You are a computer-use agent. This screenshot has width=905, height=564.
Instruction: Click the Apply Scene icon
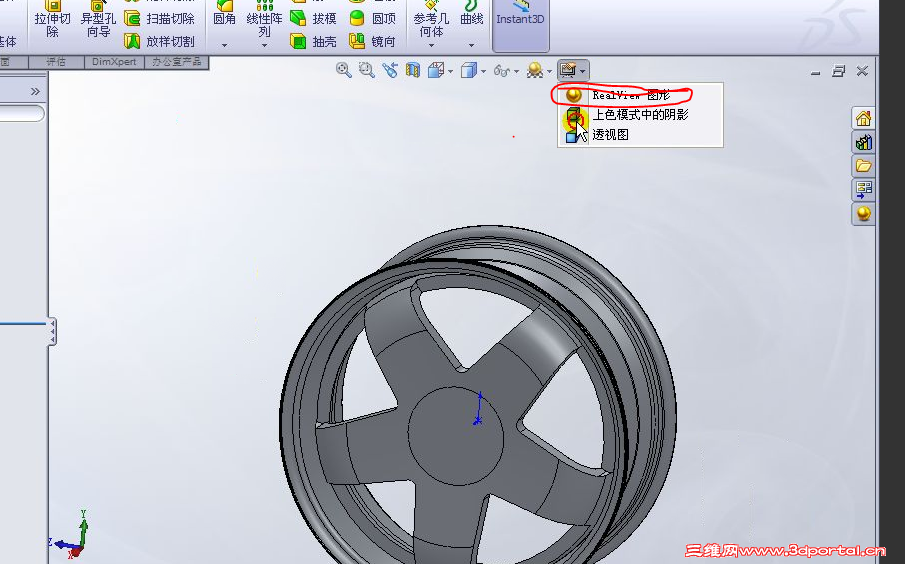(535, 70)
